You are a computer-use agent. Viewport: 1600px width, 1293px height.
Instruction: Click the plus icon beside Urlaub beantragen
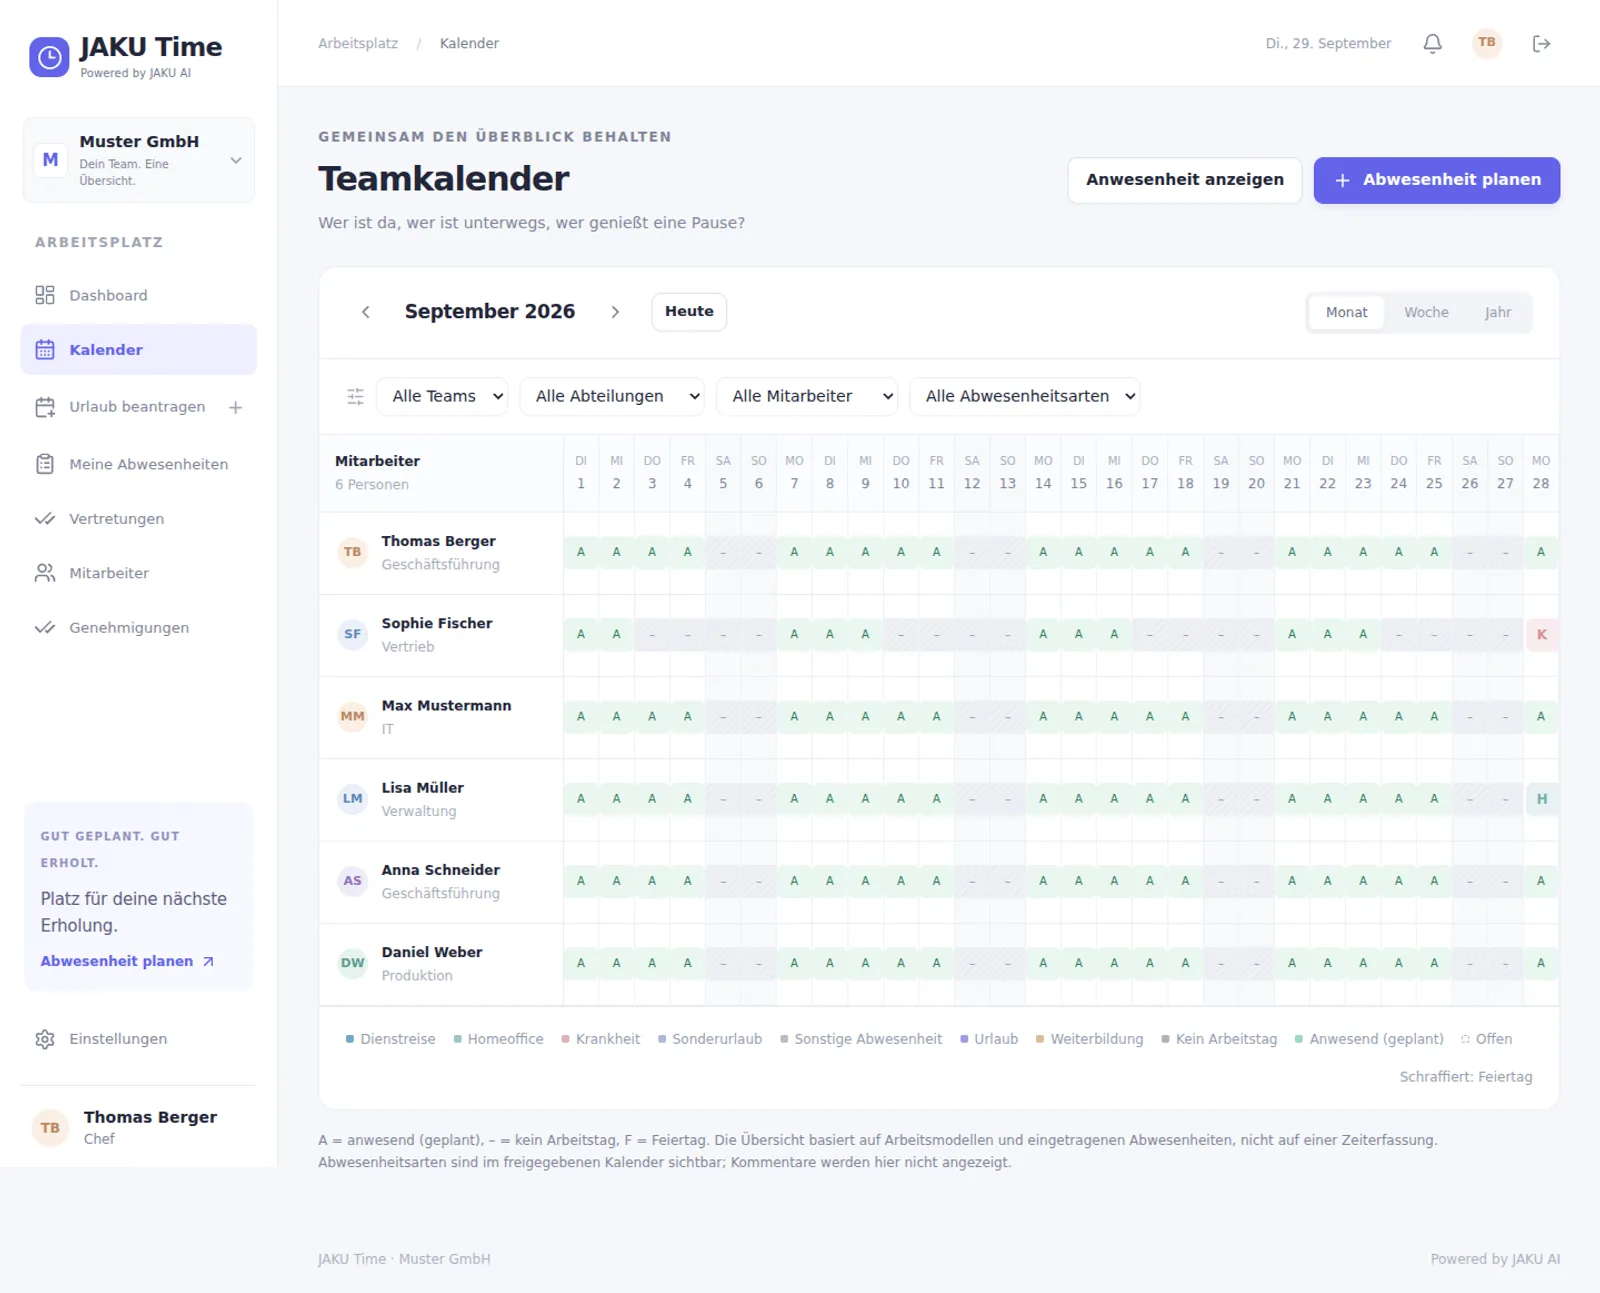click(235, 407)
